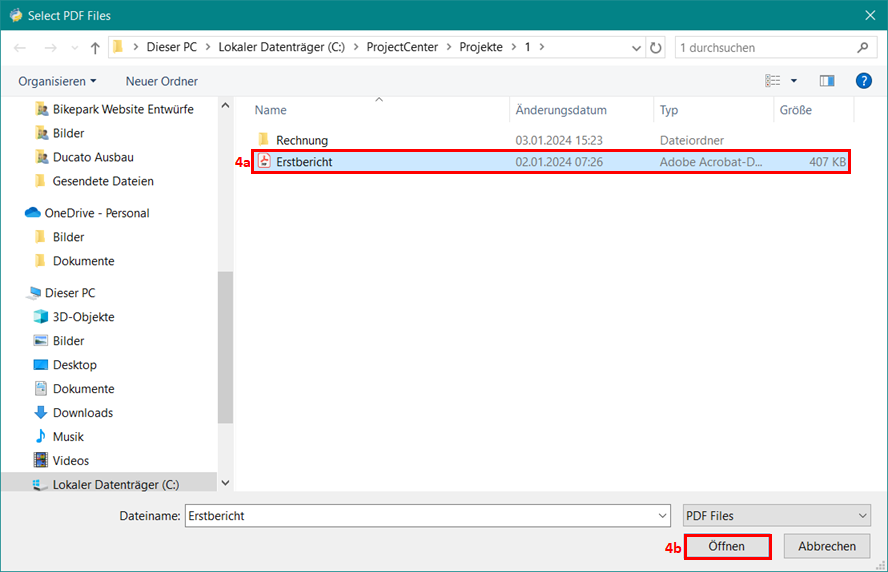Click the search box '1 durchsuchen'
Image resolution: width=888 pixels, height=572 pixels.
pos(765,48)
